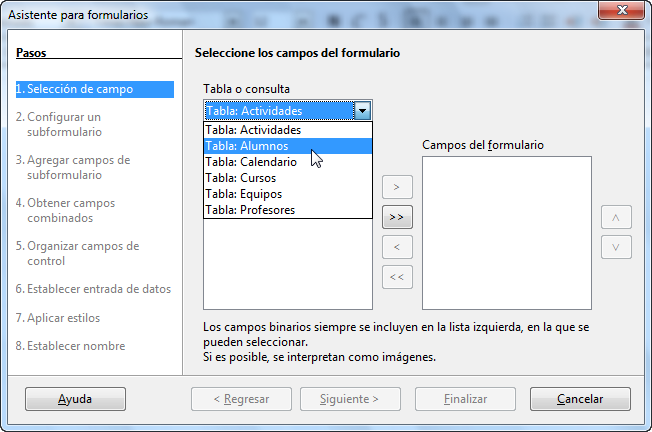Close the Asistente para formularios dialog
The image size is (652, 432).
click(621, 10)
